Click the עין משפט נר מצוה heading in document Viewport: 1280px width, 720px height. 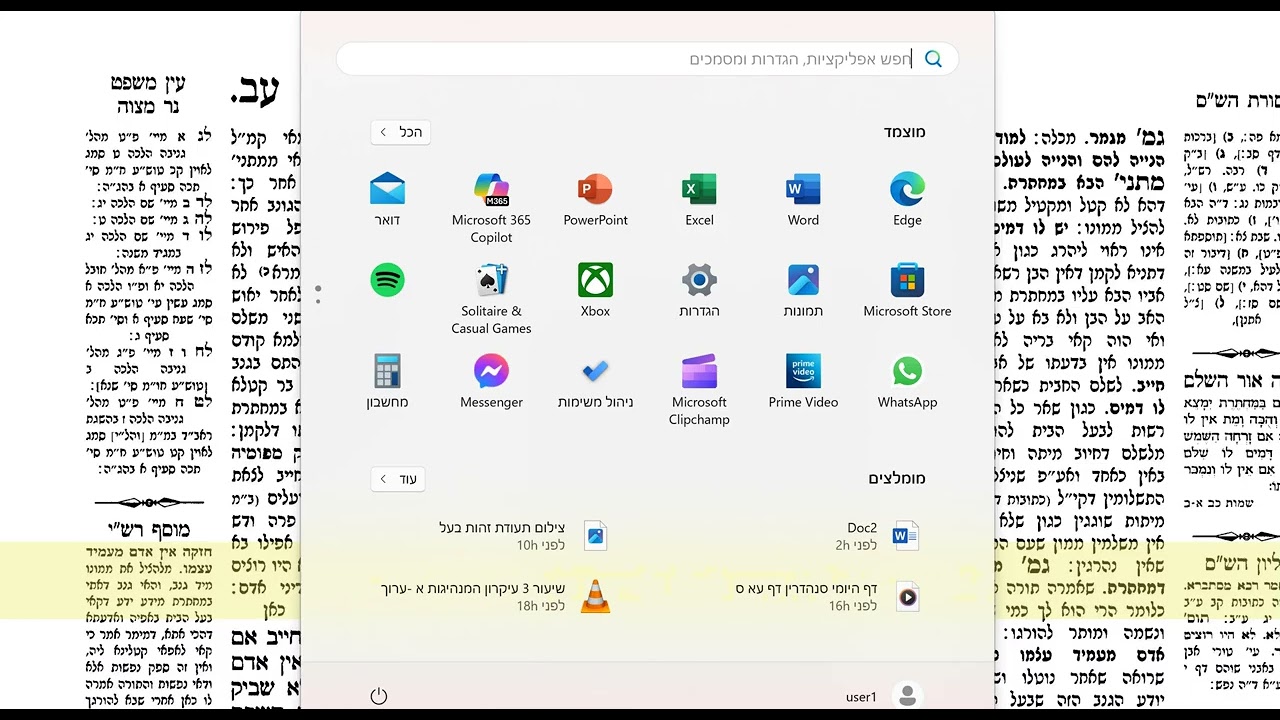point(148,94)
